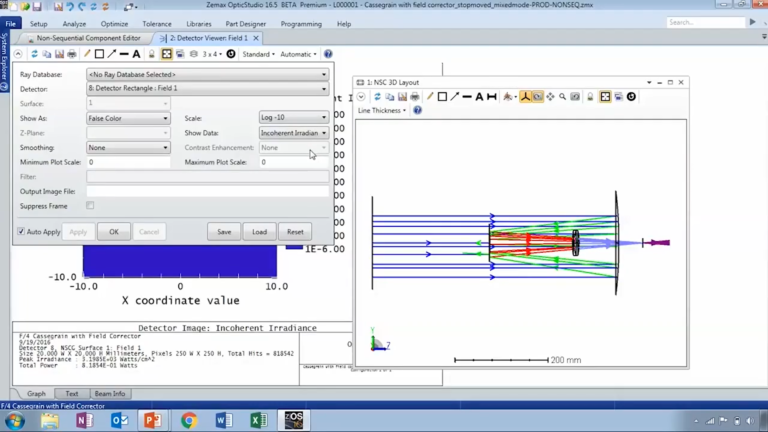
Task: Click the Save settings button
Action: coord(224,232)
